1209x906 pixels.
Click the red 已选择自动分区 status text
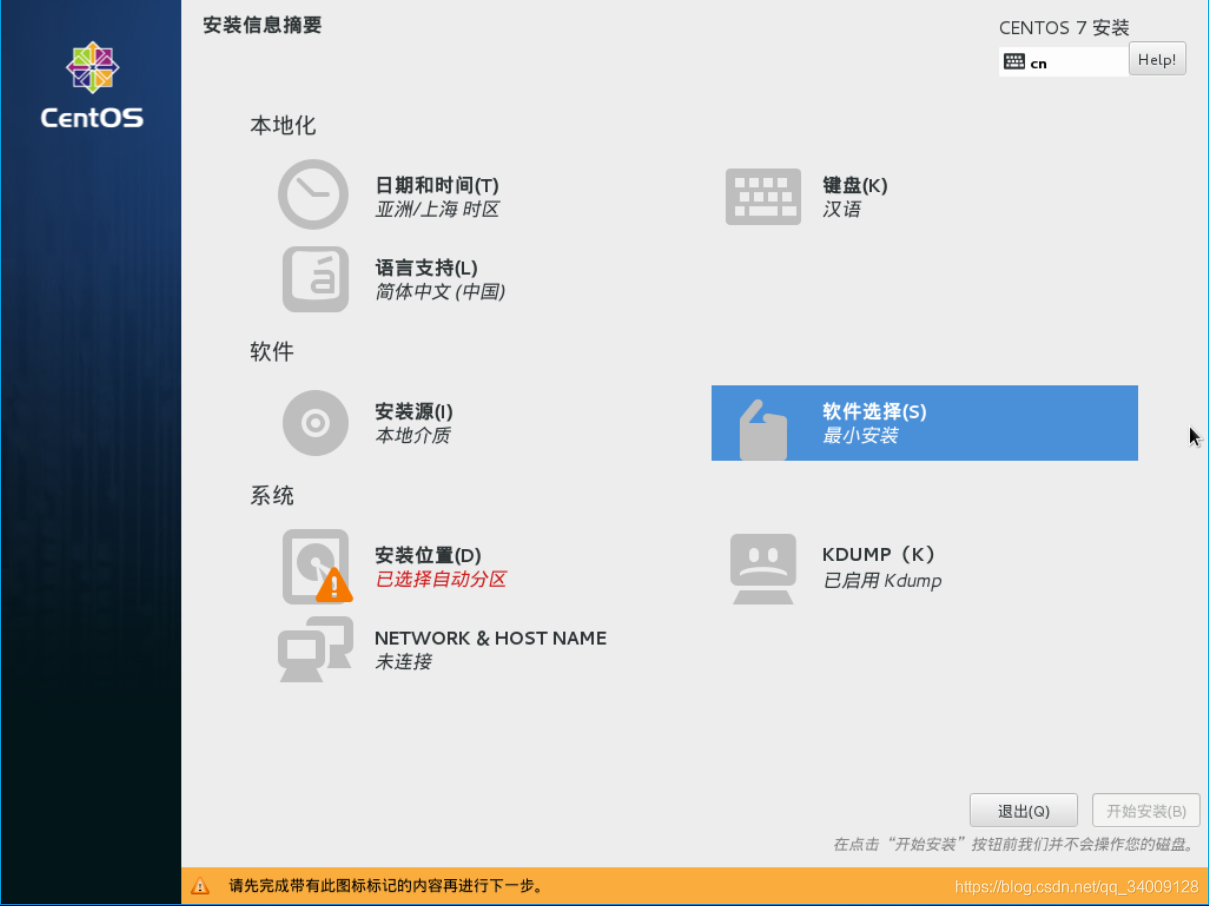pos(441,579)
